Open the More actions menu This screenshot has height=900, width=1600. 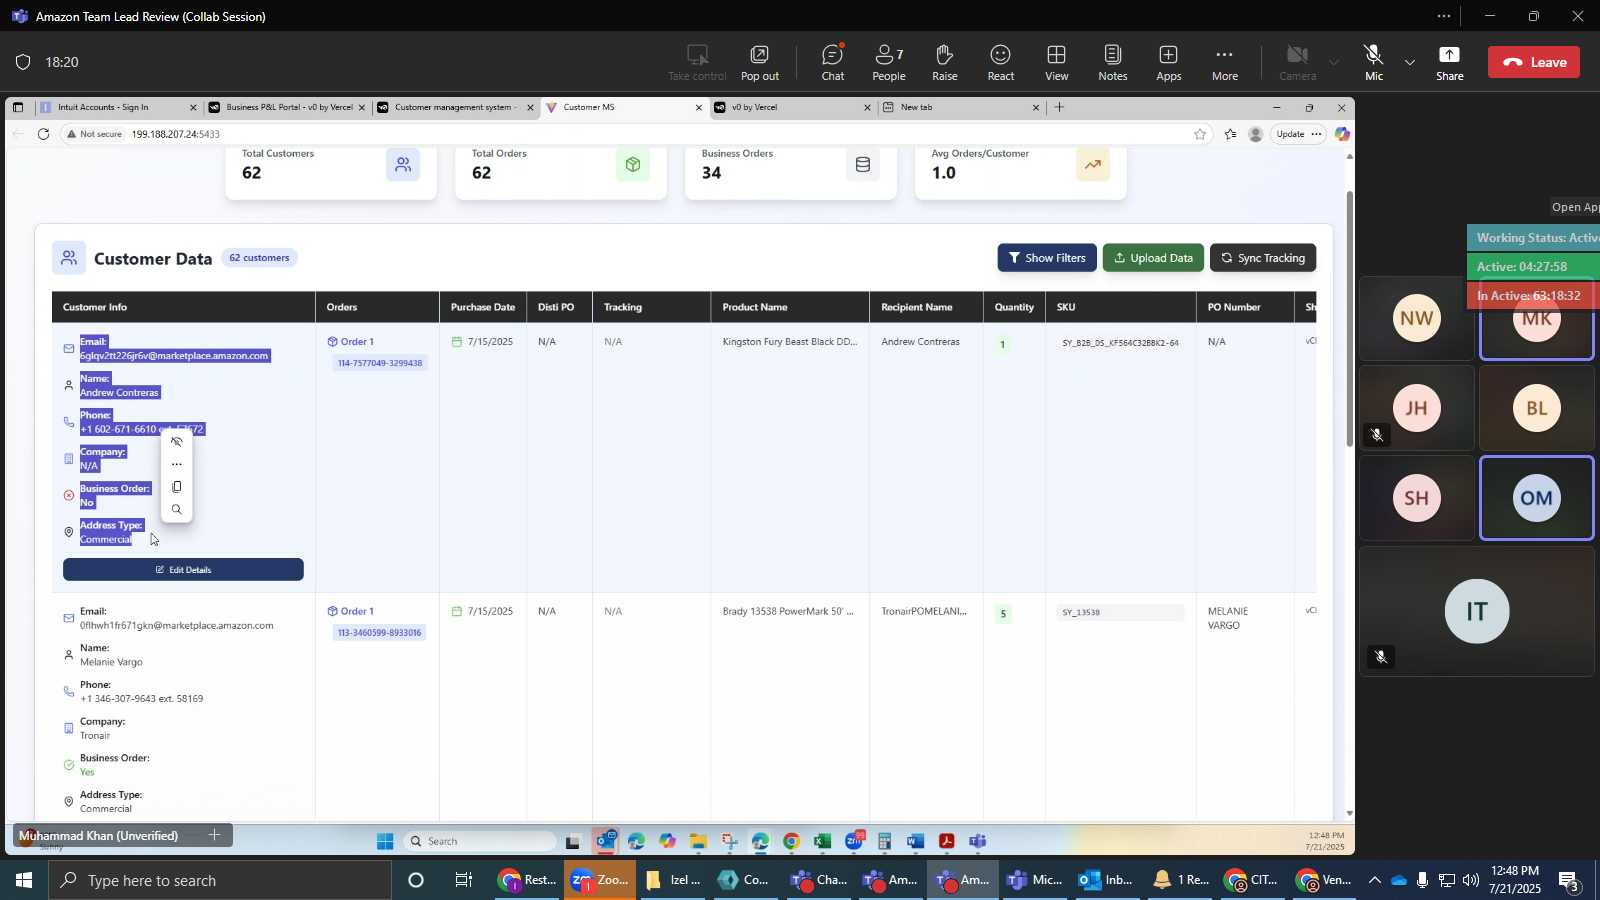tap(1224, 62)
